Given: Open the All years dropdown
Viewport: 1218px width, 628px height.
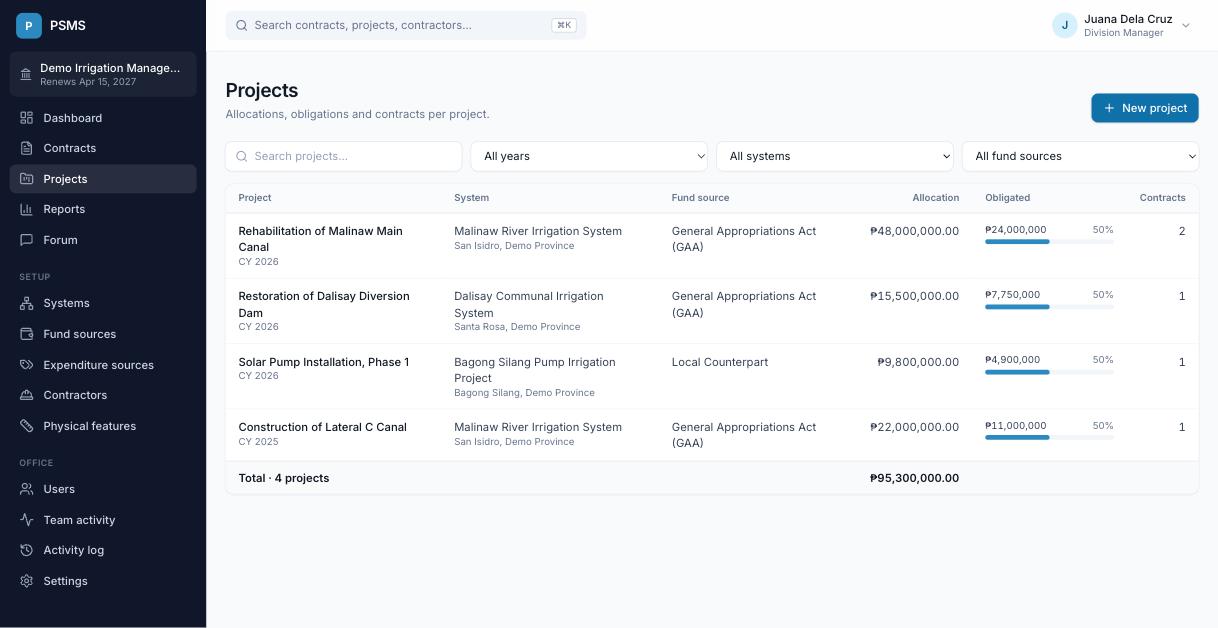Looking at the screenshot, I should pyautogui.click(x=589, y=156).
